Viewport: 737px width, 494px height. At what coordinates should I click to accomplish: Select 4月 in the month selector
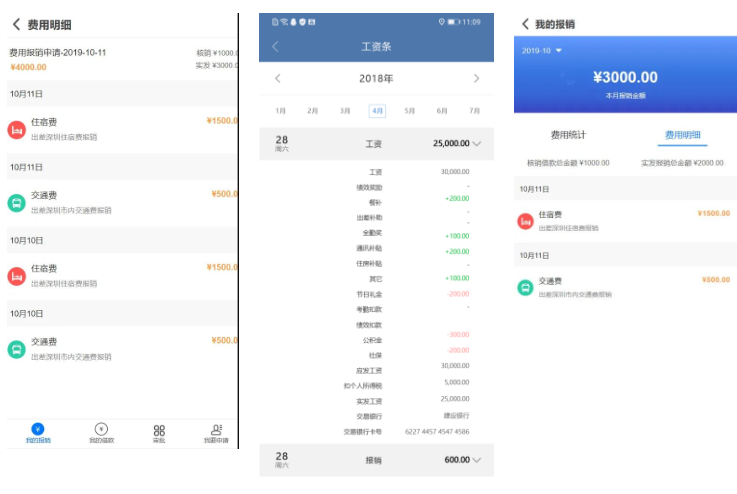(377, 111)
